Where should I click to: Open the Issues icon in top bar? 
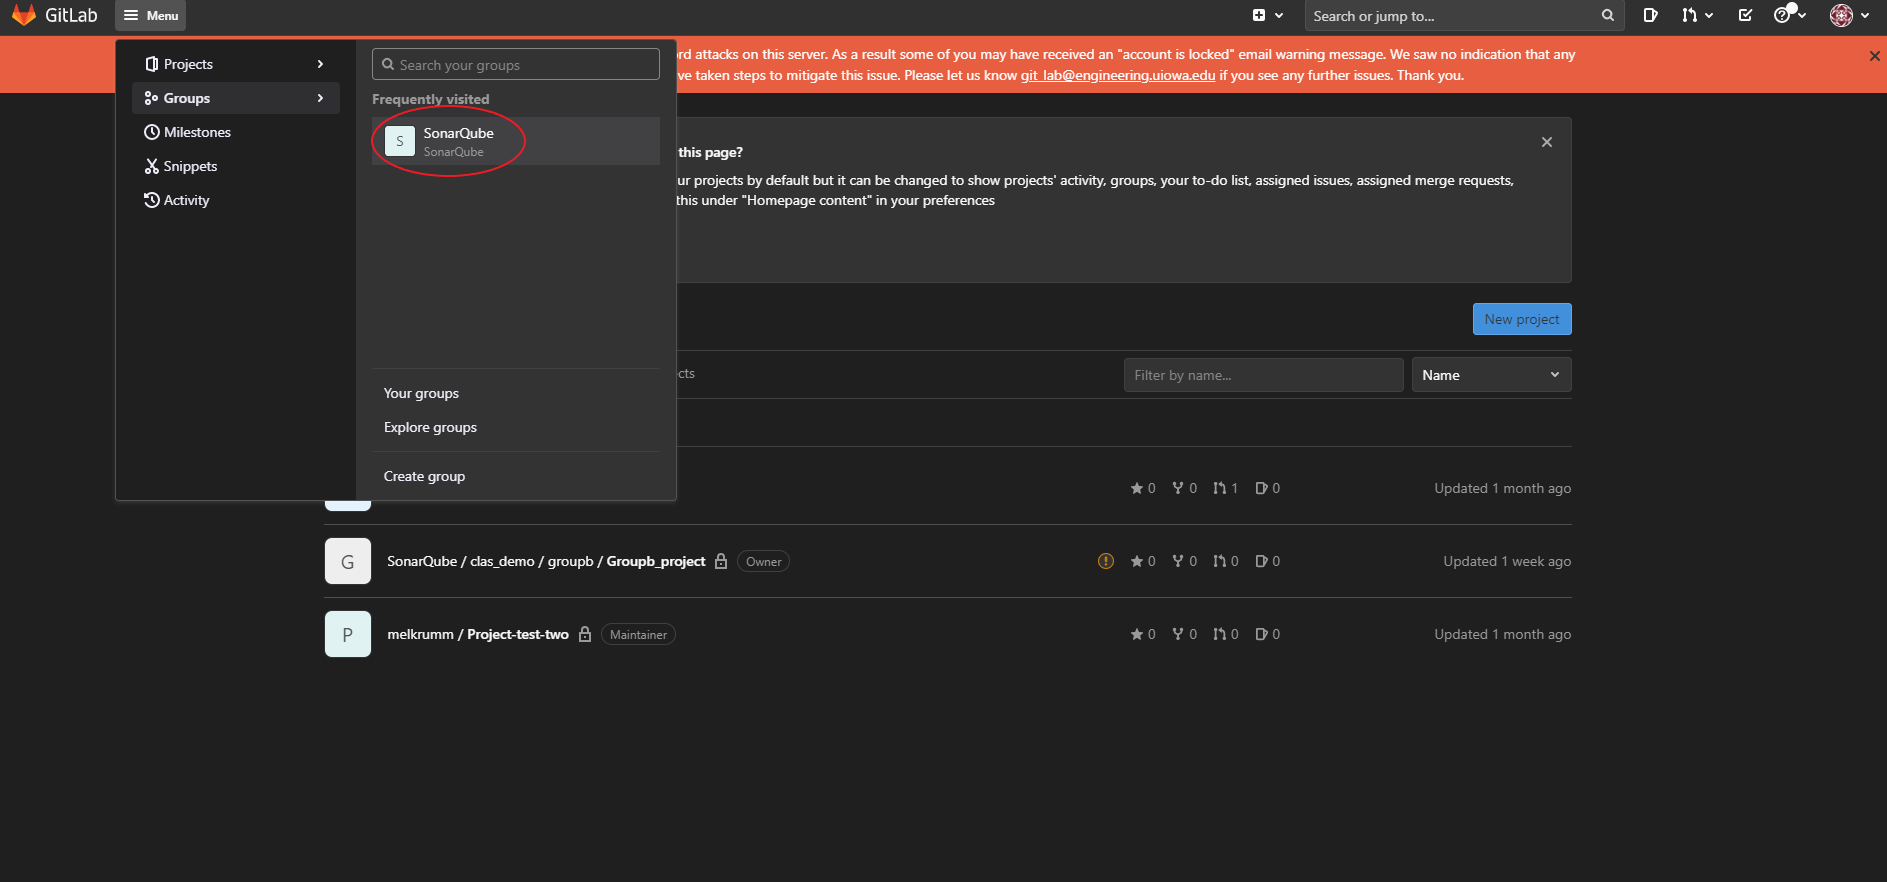click(1650, 15)
